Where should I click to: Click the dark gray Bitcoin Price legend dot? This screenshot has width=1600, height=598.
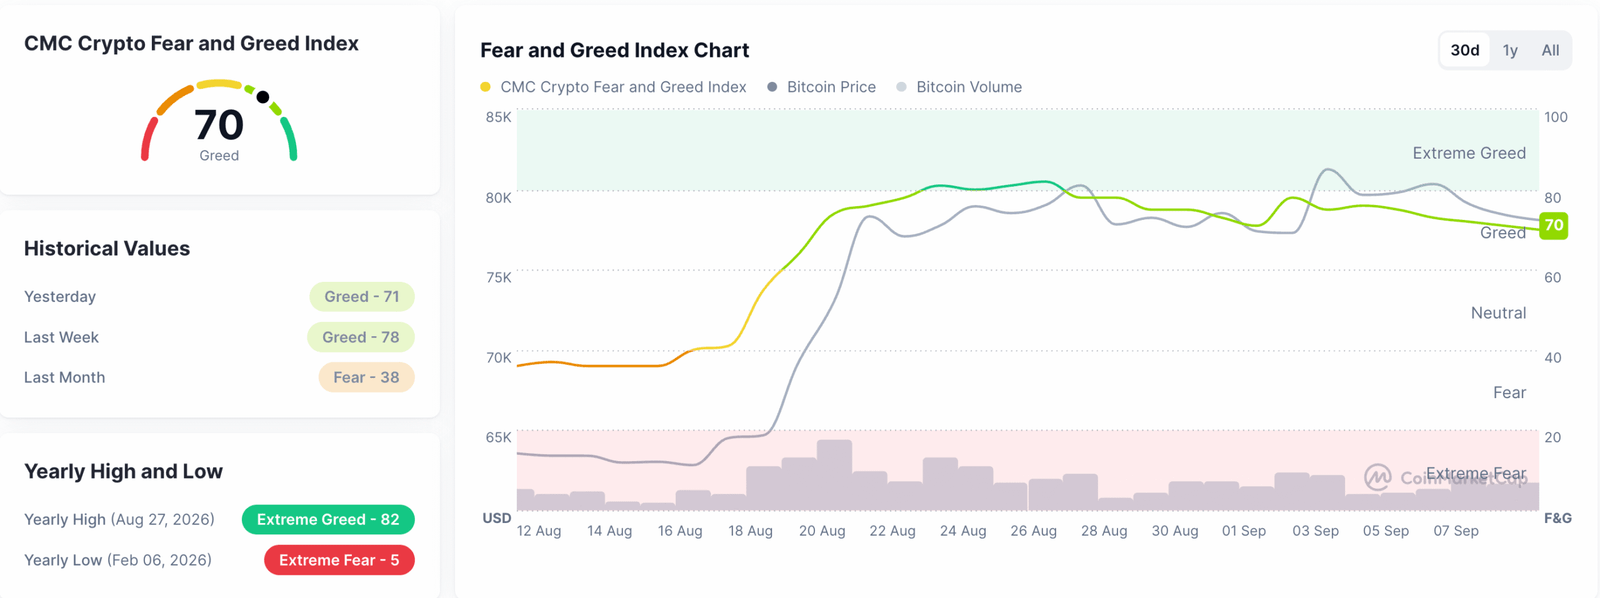coord(772,87)
